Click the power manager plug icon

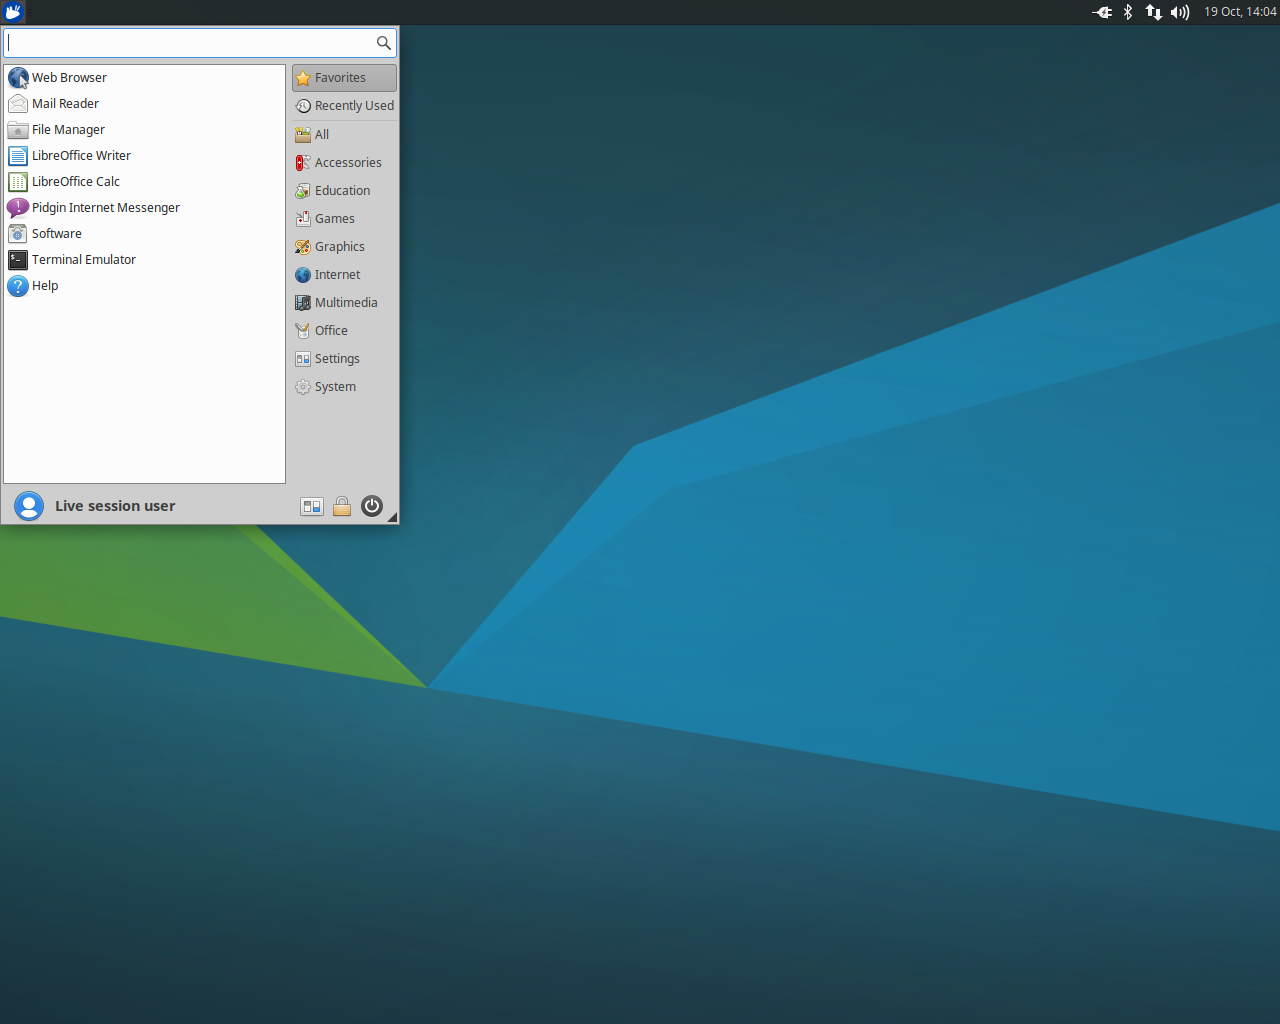(x=1102, y=12)
